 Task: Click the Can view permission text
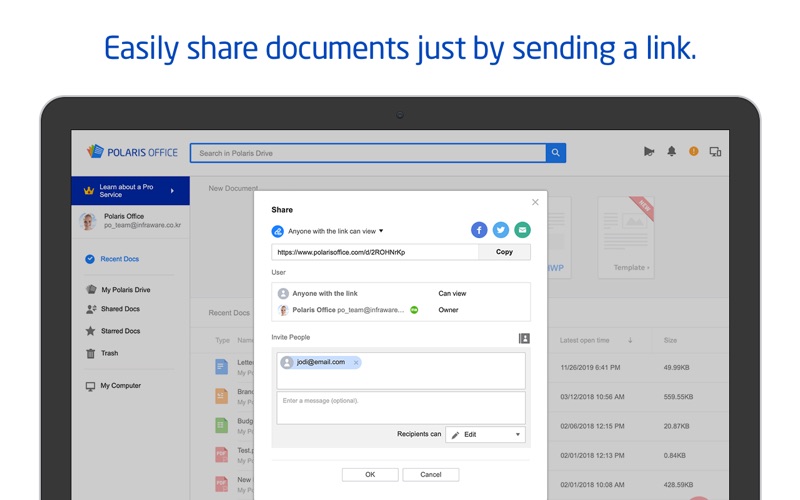(x=452, y=293)
